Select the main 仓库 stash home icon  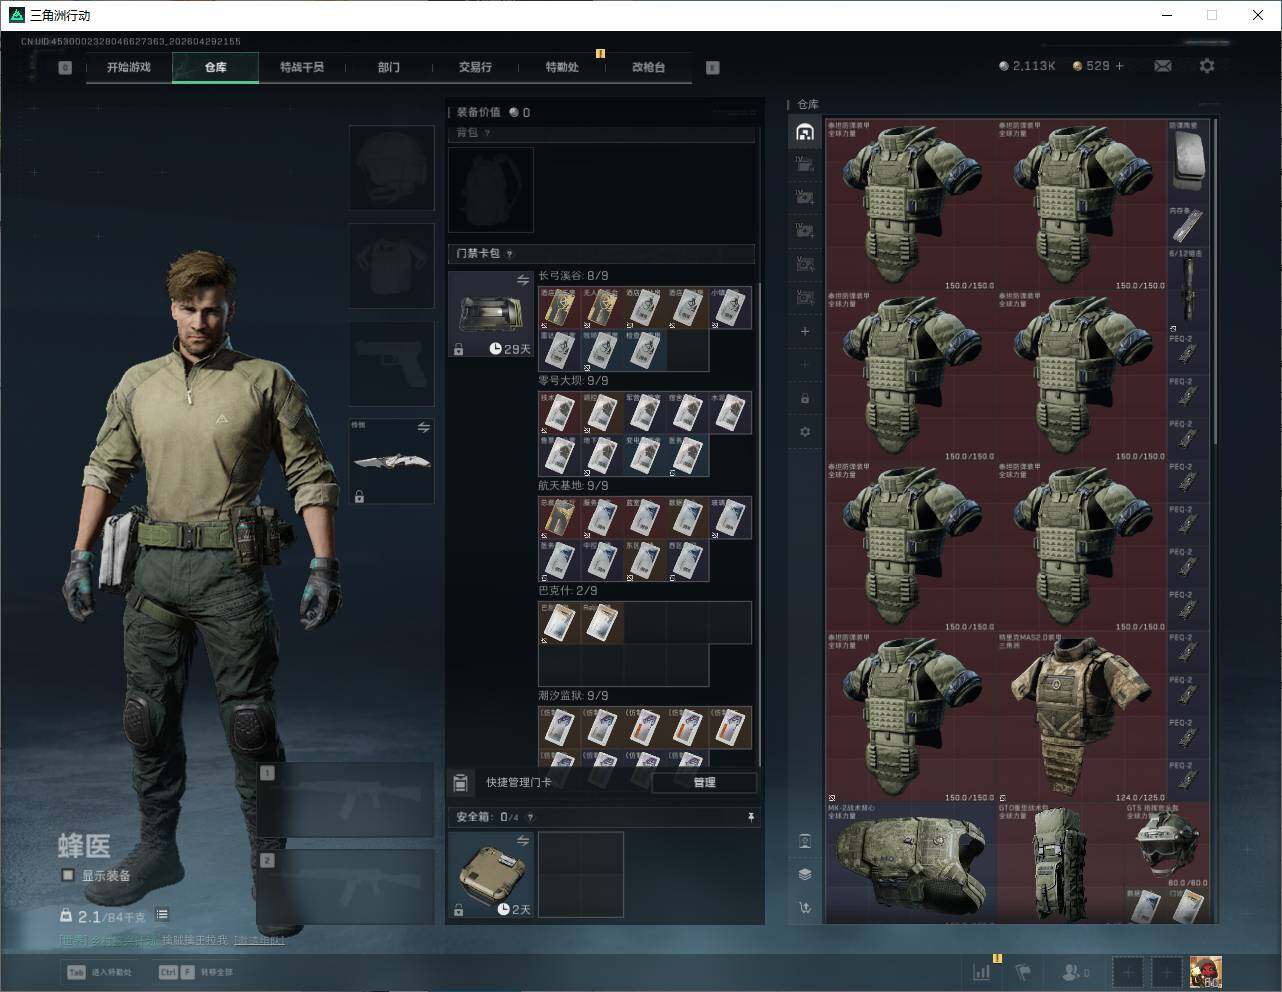click(x=805, y=132)
